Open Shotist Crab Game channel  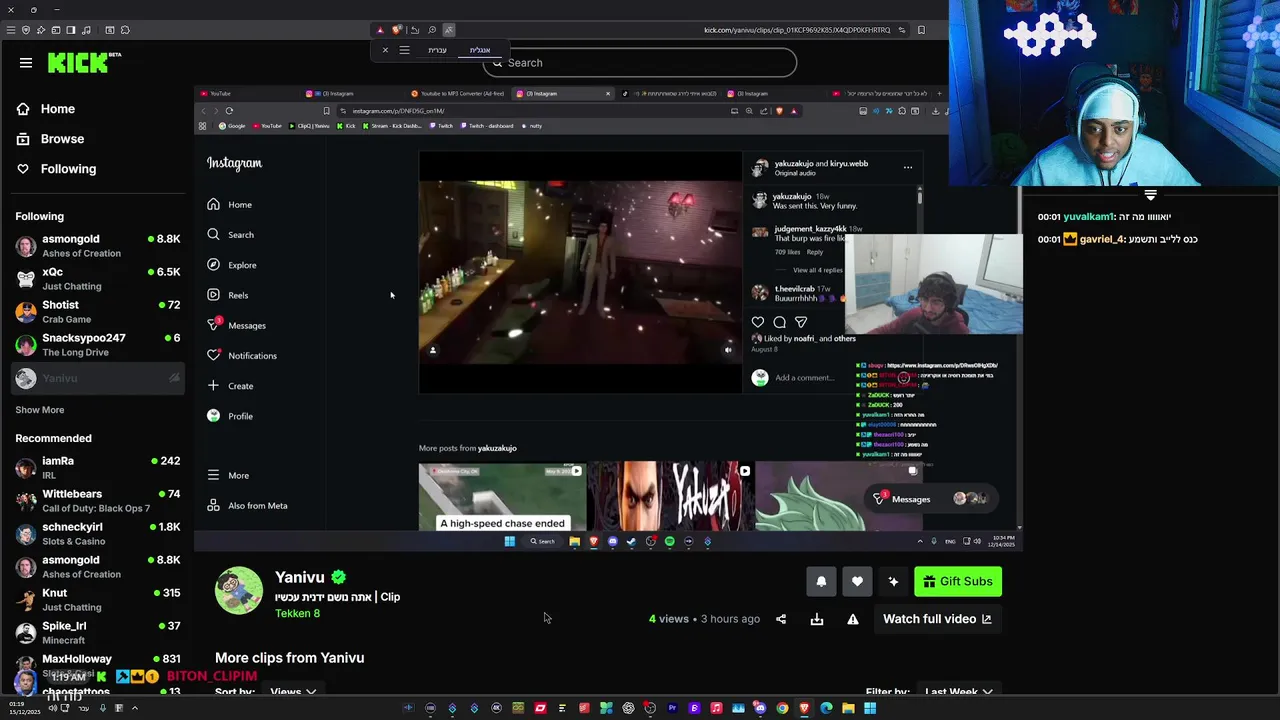coord(97,312)
